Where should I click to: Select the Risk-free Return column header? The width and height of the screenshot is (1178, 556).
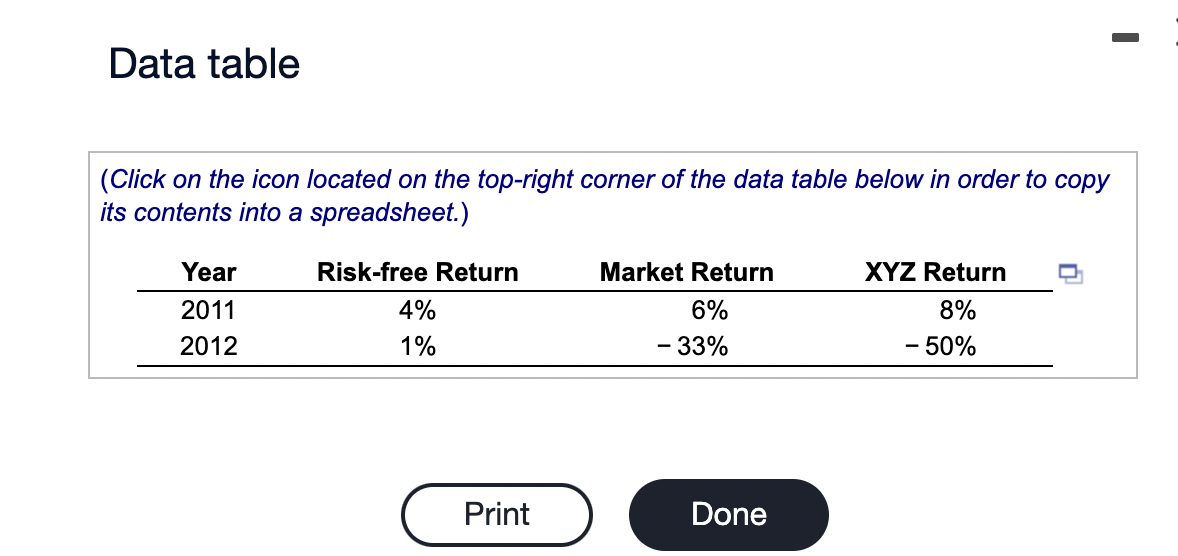coord(418,272)
